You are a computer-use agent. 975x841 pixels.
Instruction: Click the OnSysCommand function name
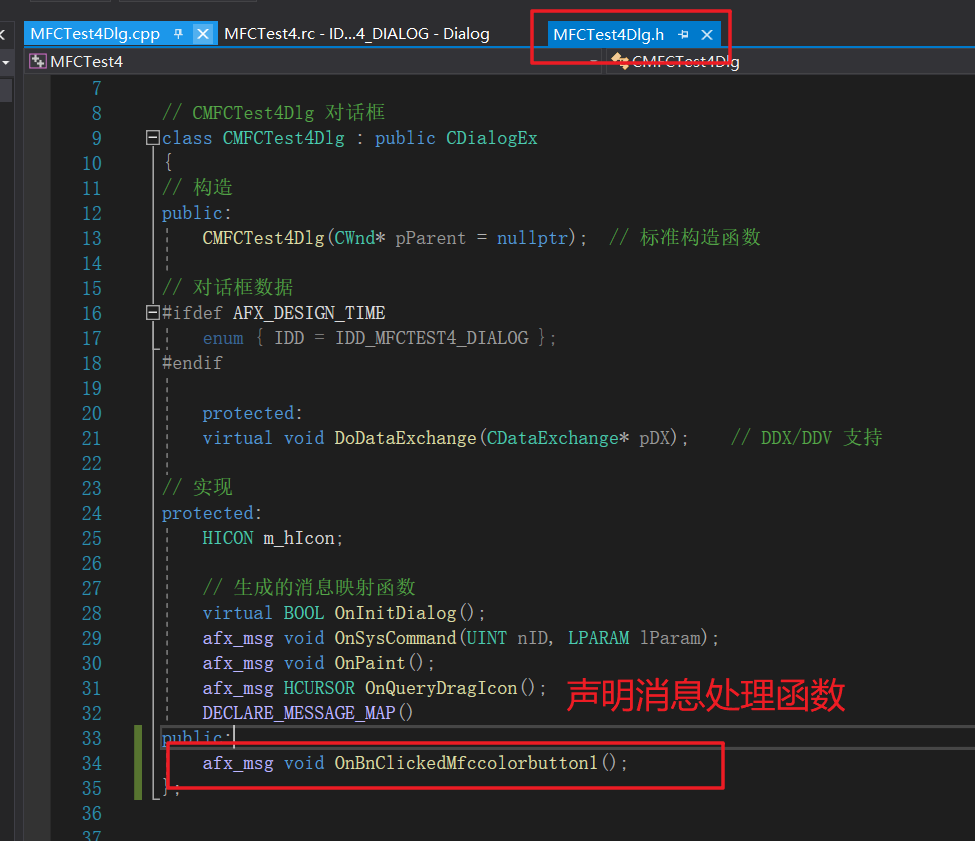395,638
